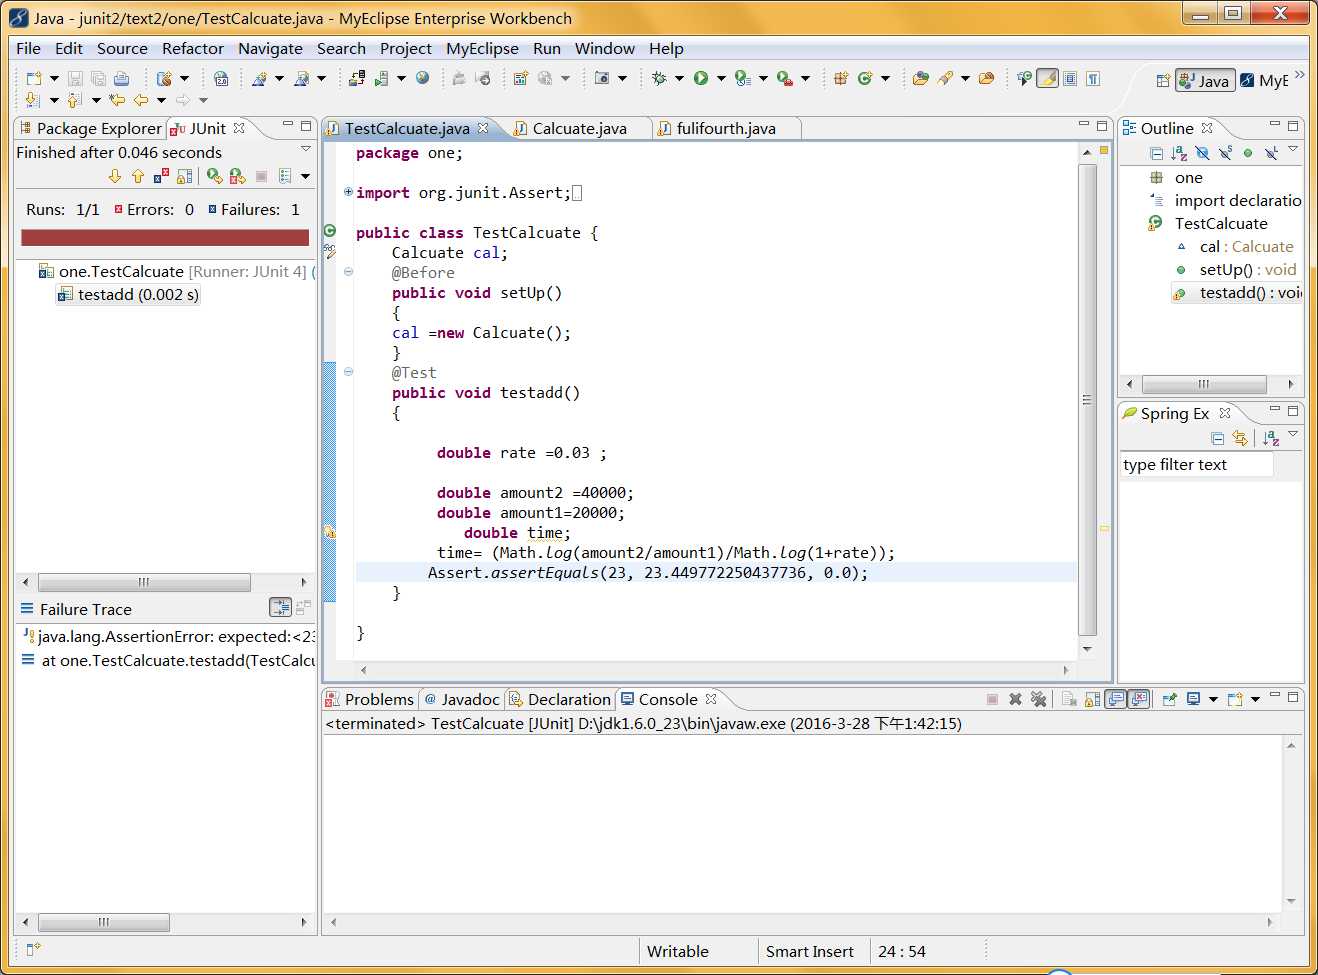Viewport: 1318px width, 975px height.
Task: Click Outline horizontal scrollbar thumb
Action: [1204, 384]
